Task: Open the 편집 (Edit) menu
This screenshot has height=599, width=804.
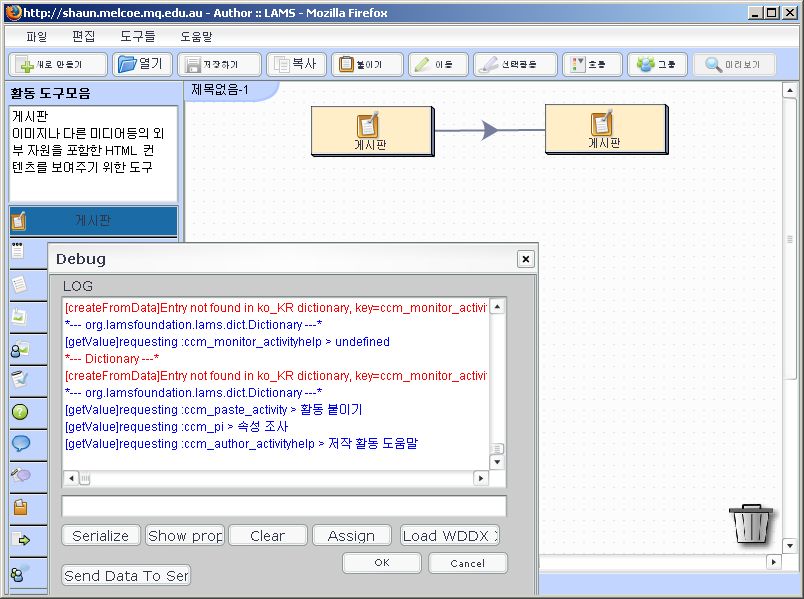Action: pyautogui.click(x=85, y=36)
